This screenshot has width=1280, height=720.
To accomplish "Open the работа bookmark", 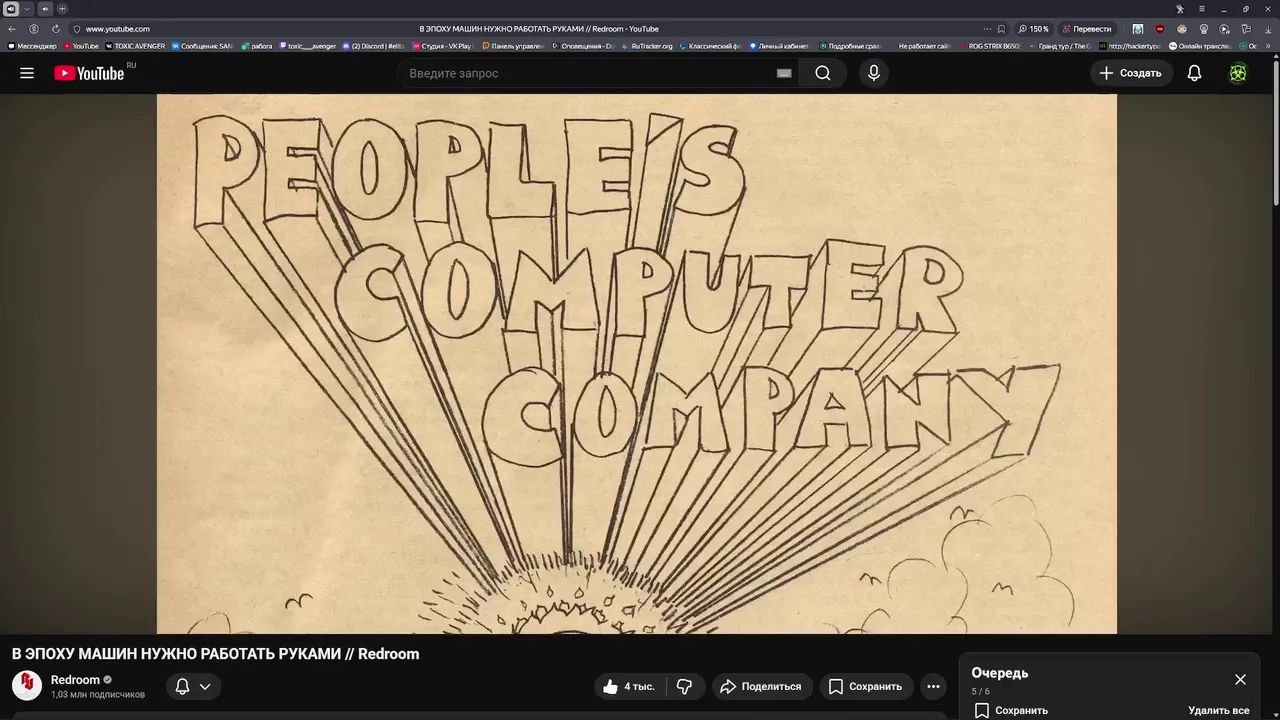I will pos(257,46).
